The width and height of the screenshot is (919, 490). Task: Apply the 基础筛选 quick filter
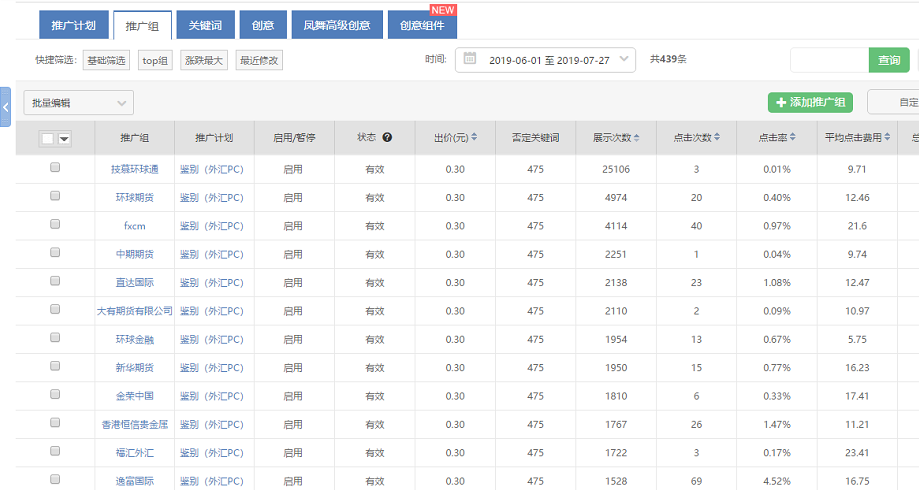click(106, 60)
